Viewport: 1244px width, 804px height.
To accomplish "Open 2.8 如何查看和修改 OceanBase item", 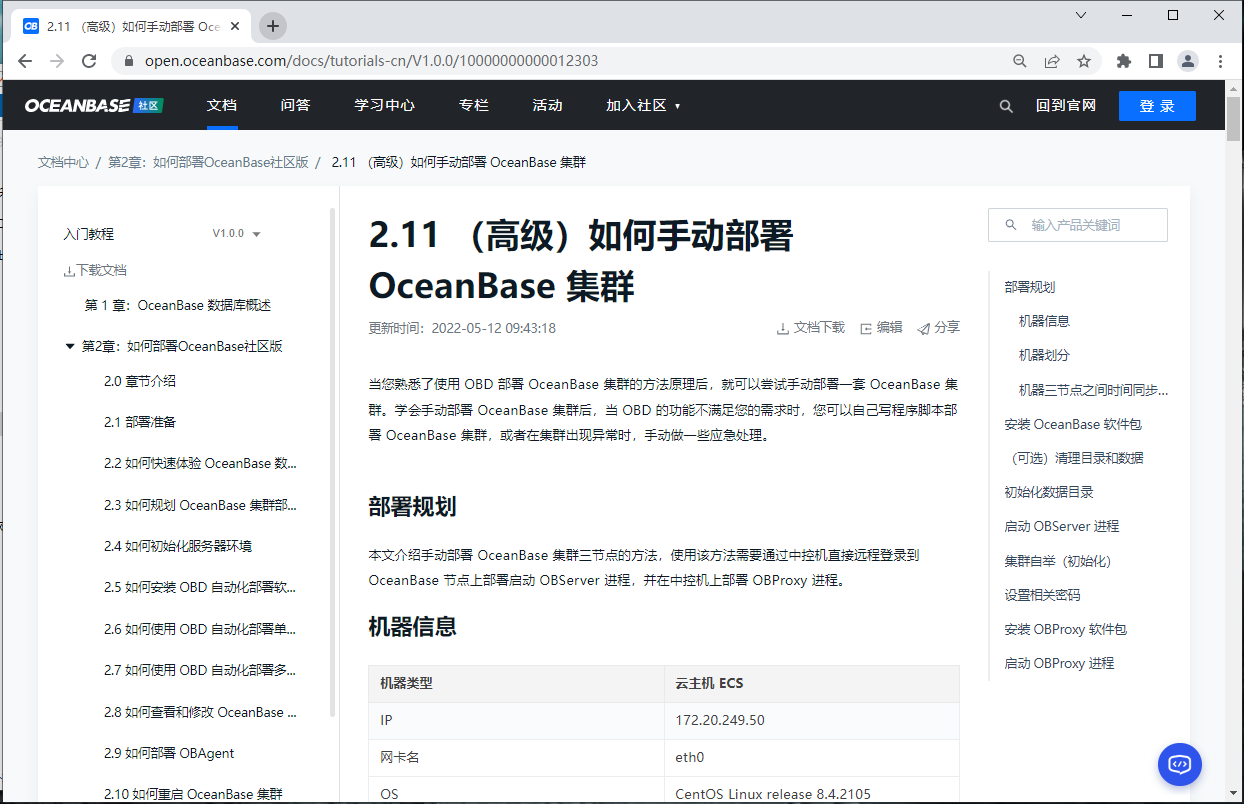I will pos(200,712).
